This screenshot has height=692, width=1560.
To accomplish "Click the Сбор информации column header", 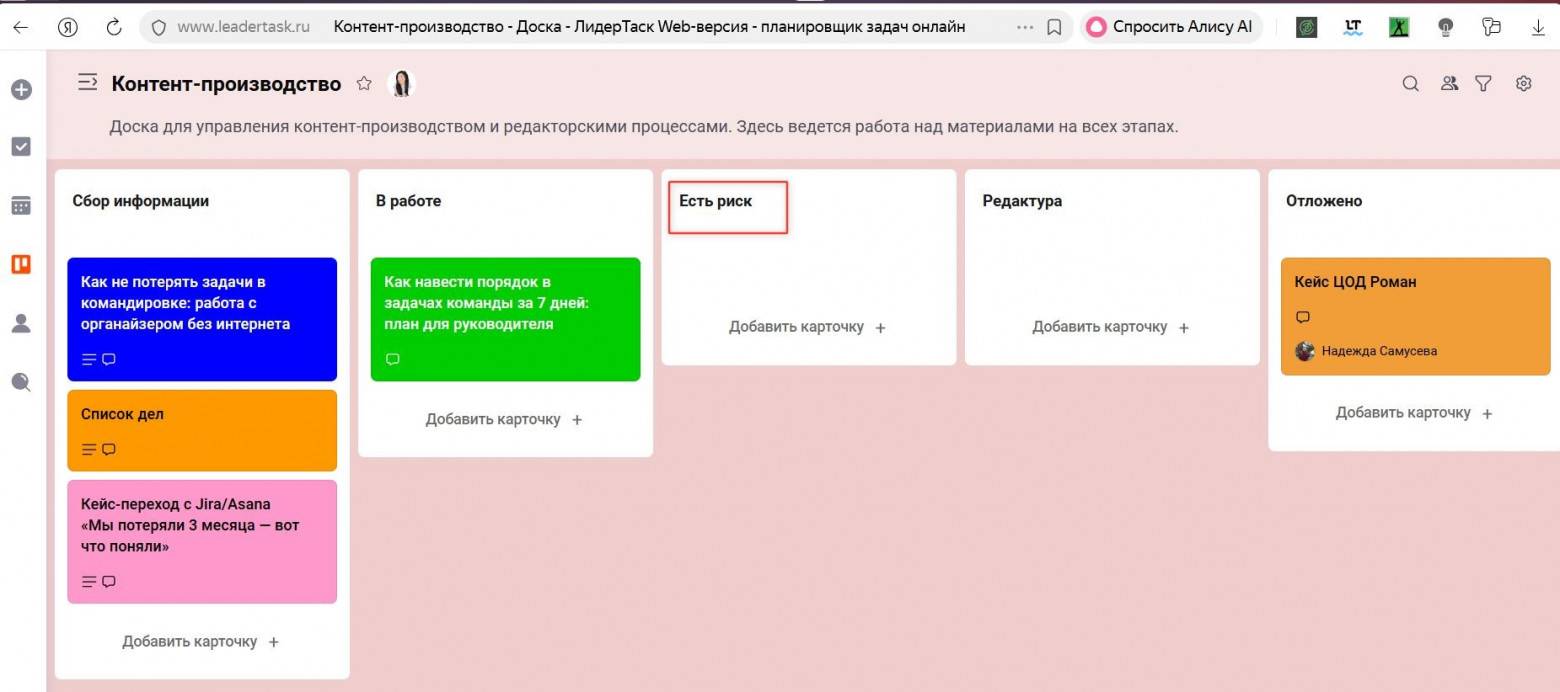I will point(141,201).
